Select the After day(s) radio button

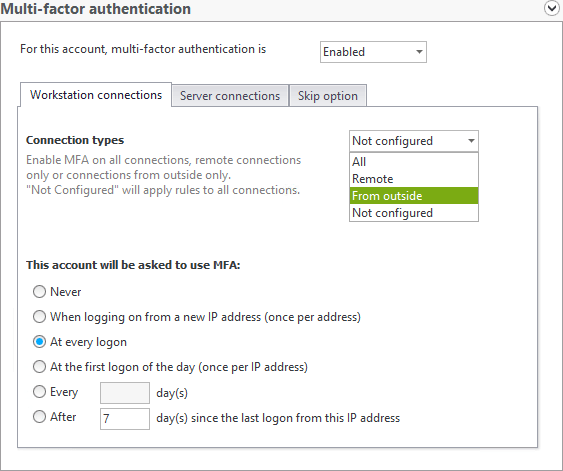point(39,417)
